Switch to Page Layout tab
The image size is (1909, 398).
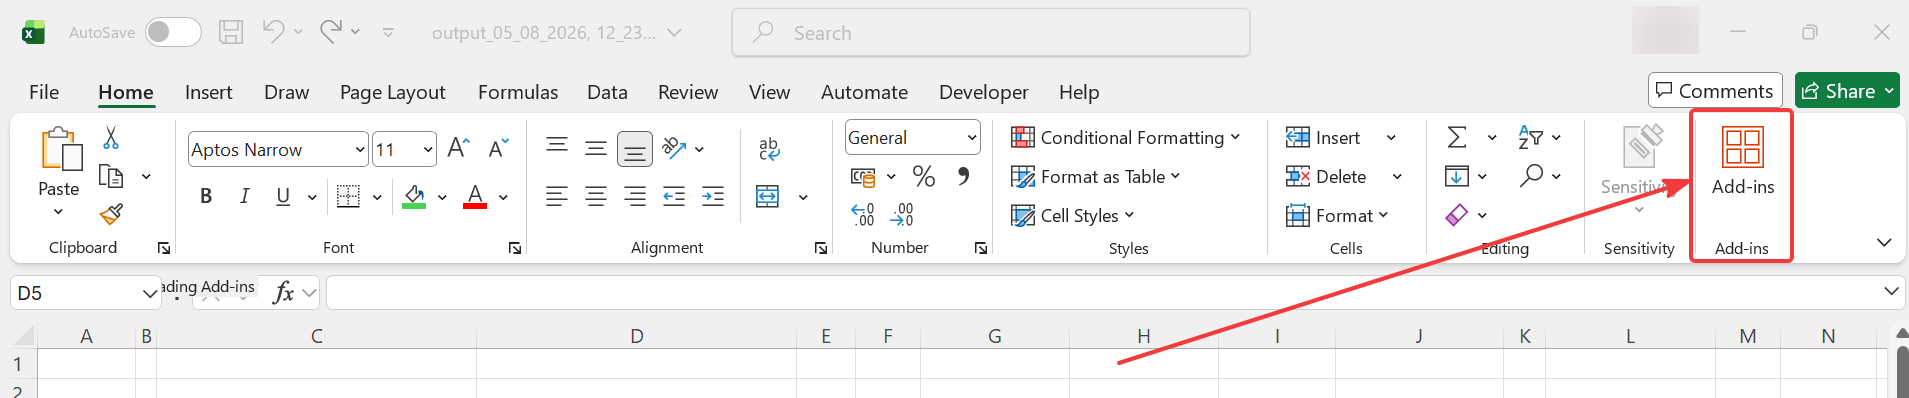(392, 92)
